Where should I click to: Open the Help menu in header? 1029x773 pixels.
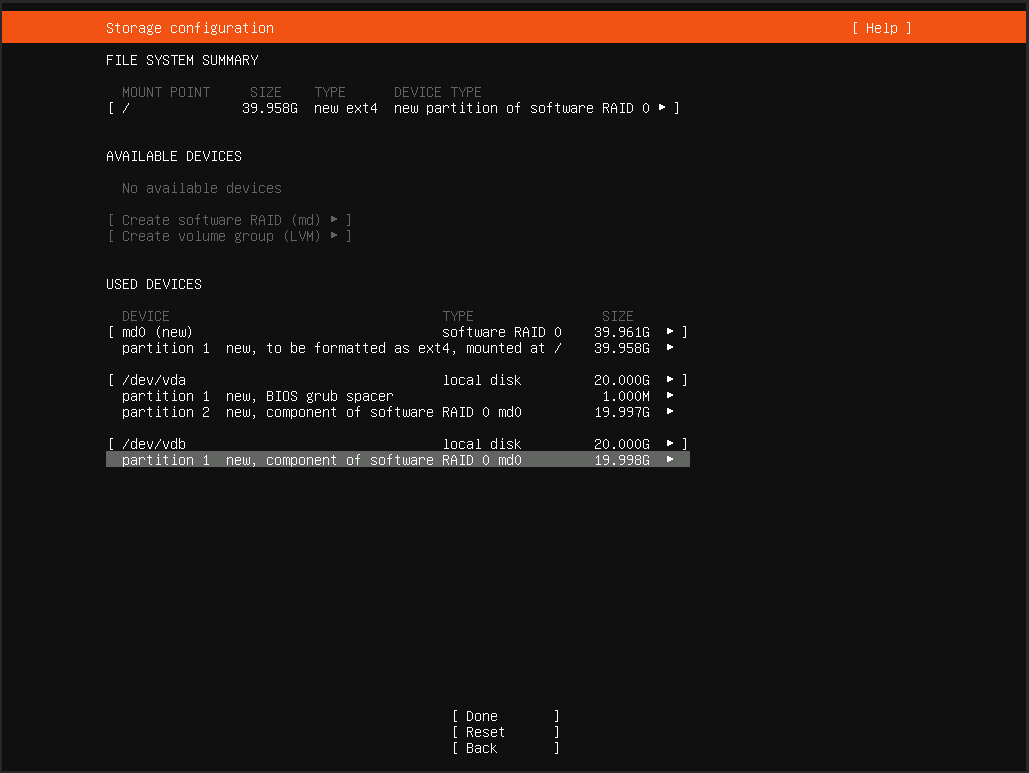coord(881,28)
